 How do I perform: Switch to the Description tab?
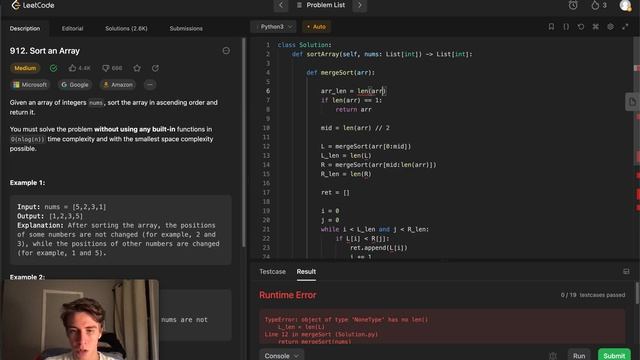point(25,29)
